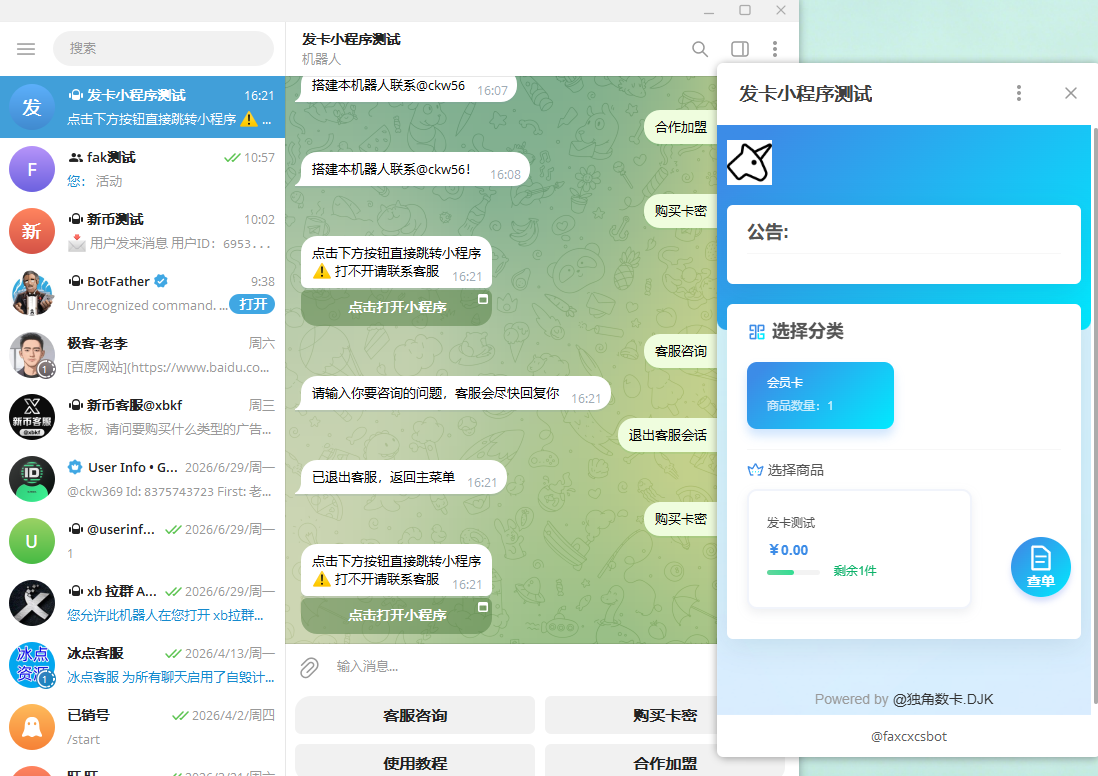This screenshot has height=776, width=1098.
Task: Click the 选择商品 crown icon
Action: (755, 470)
